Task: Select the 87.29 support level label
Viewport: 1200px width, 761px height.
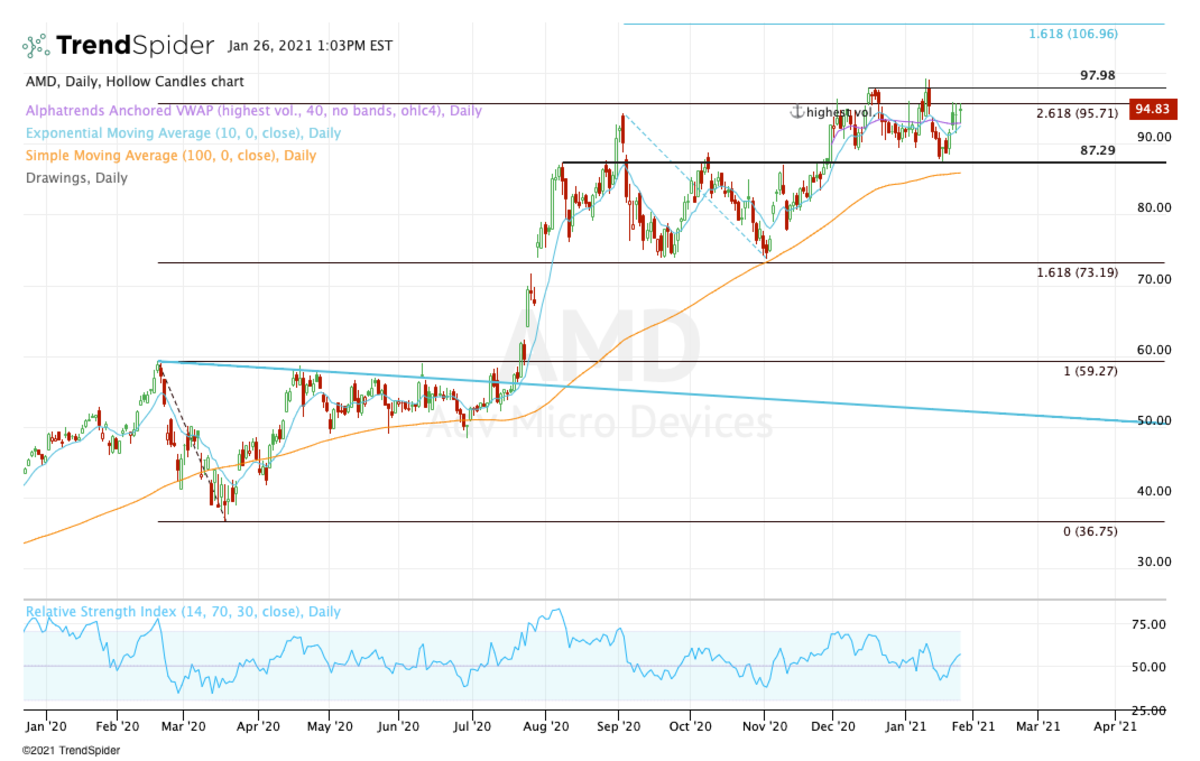Action: [x=1097, y=150]
